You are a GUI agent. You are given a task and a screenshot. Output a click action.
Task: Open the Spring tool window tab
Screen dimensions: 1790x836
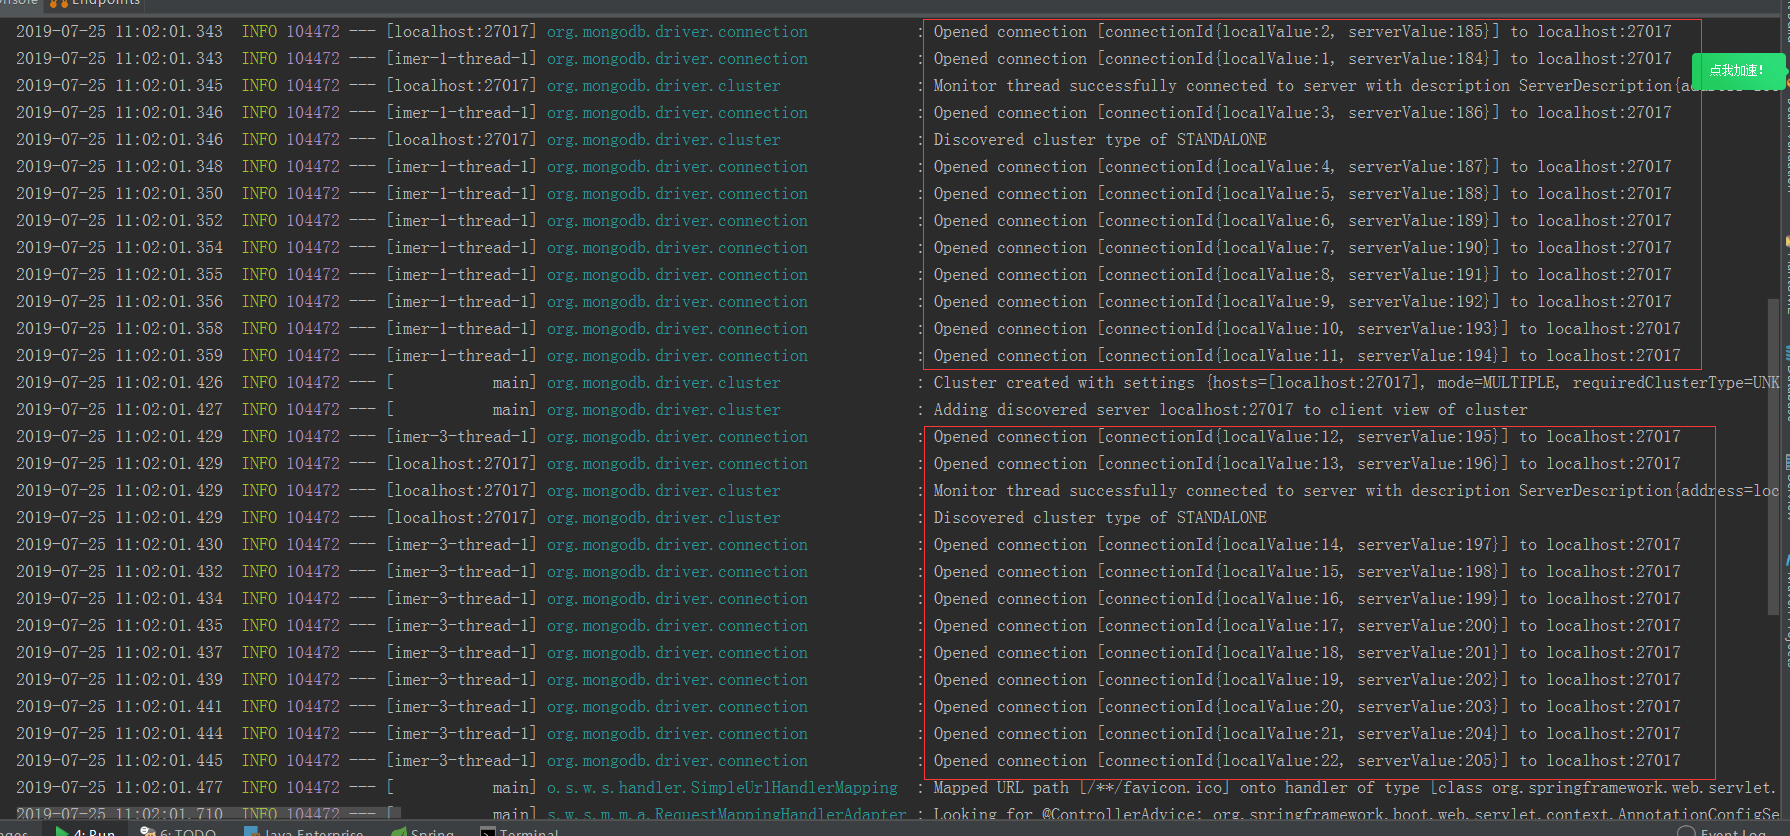(423, 831)
